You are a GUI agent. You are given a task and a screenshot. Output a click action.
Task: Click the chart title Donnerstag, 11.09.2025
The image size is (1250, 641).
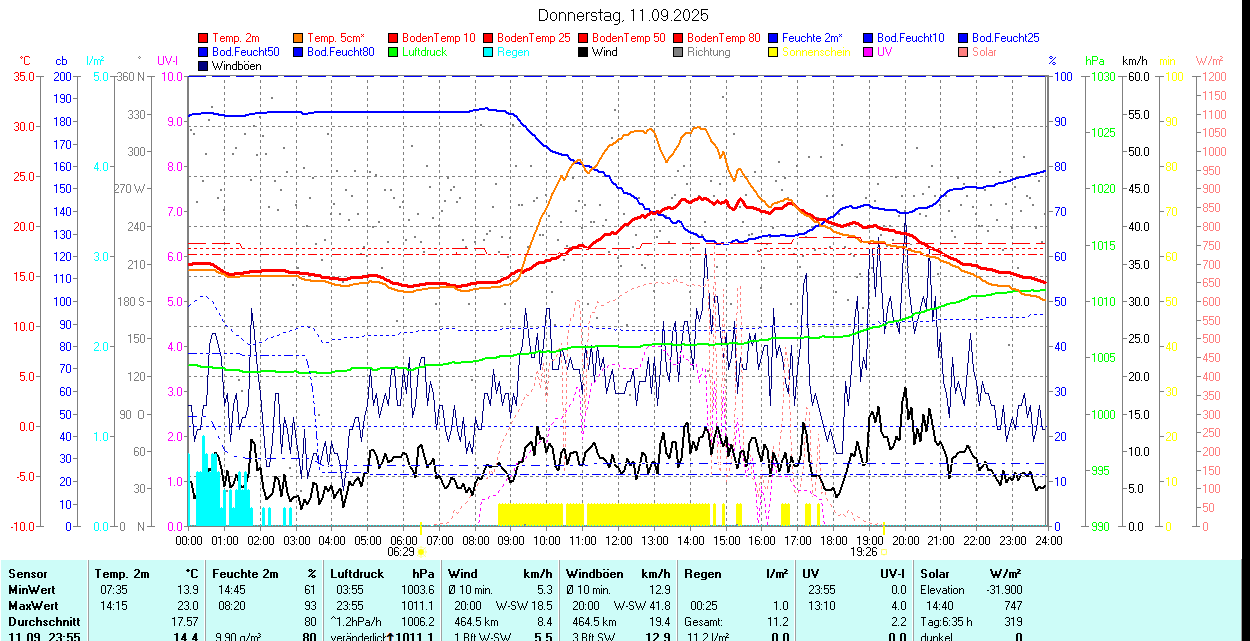pyautogui.click(x=623, y=15)
